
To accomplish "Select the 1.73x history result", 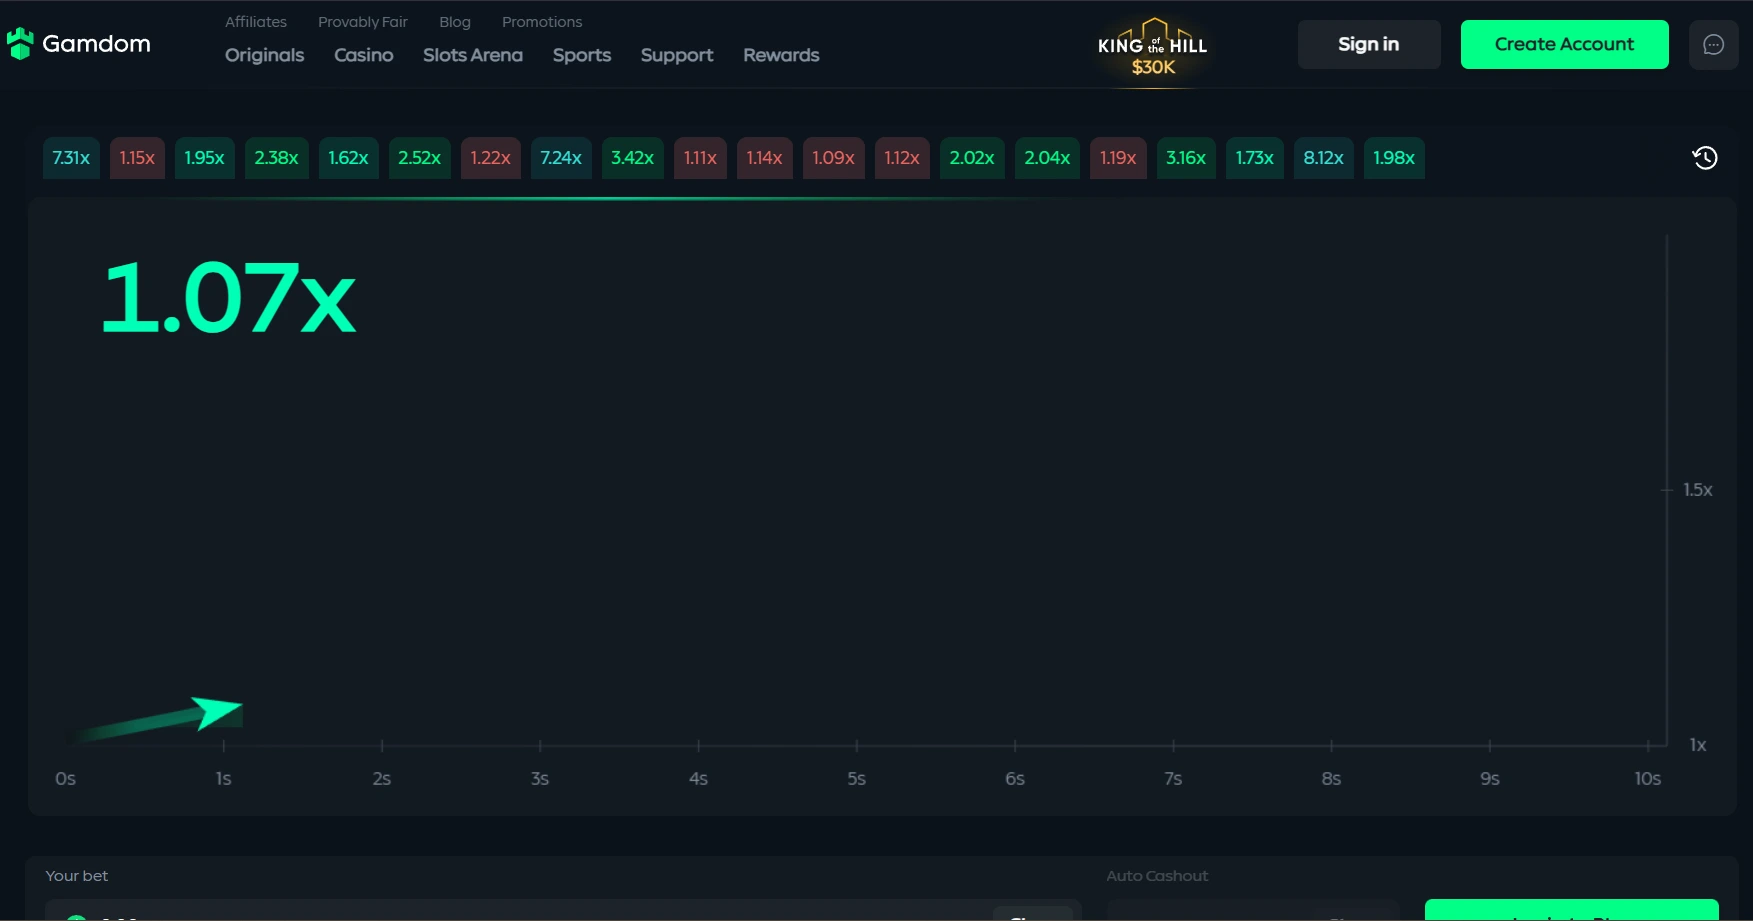I will pos(1254,158).
